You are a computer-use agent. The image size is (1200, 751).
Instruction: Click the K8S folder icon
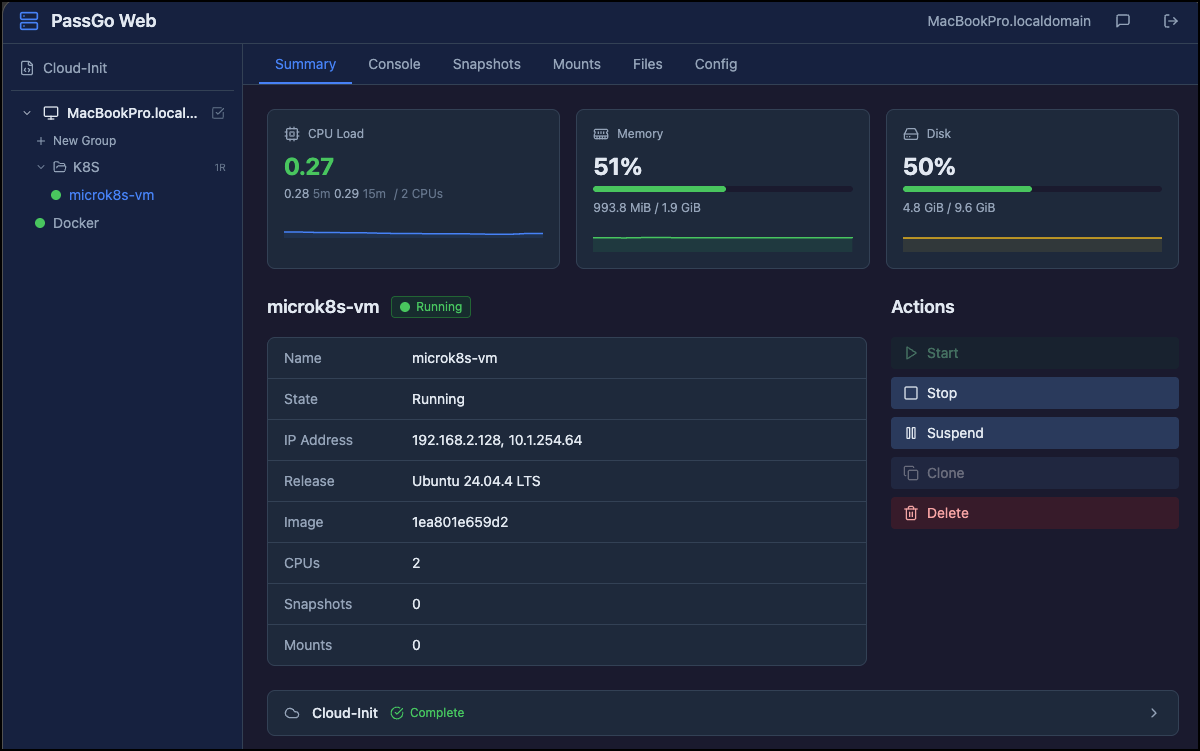point(59,167)
